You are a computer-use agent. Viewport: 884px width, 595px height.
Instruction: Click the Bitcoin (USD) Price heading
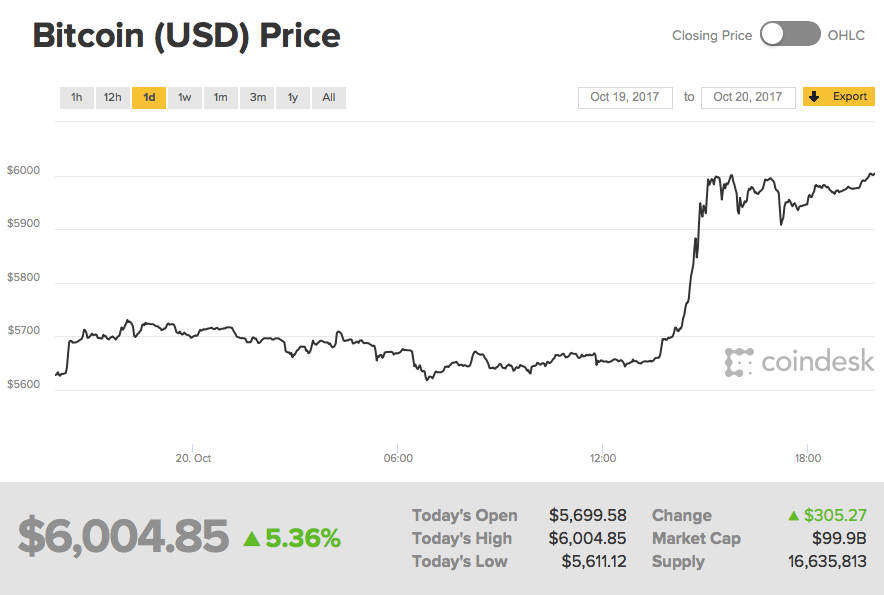tap(187, 35)
